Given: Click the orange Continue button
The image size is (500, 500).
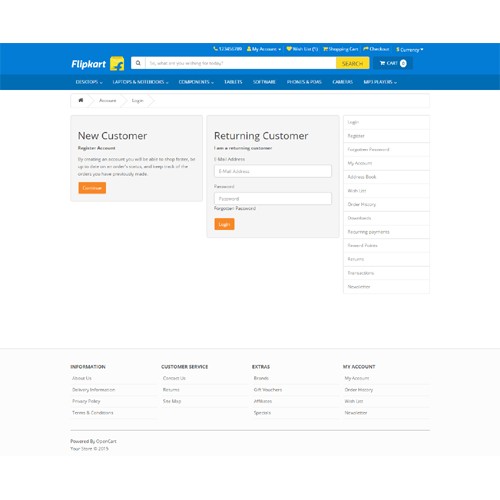Looking at the screenshot, I should [92, 188].
